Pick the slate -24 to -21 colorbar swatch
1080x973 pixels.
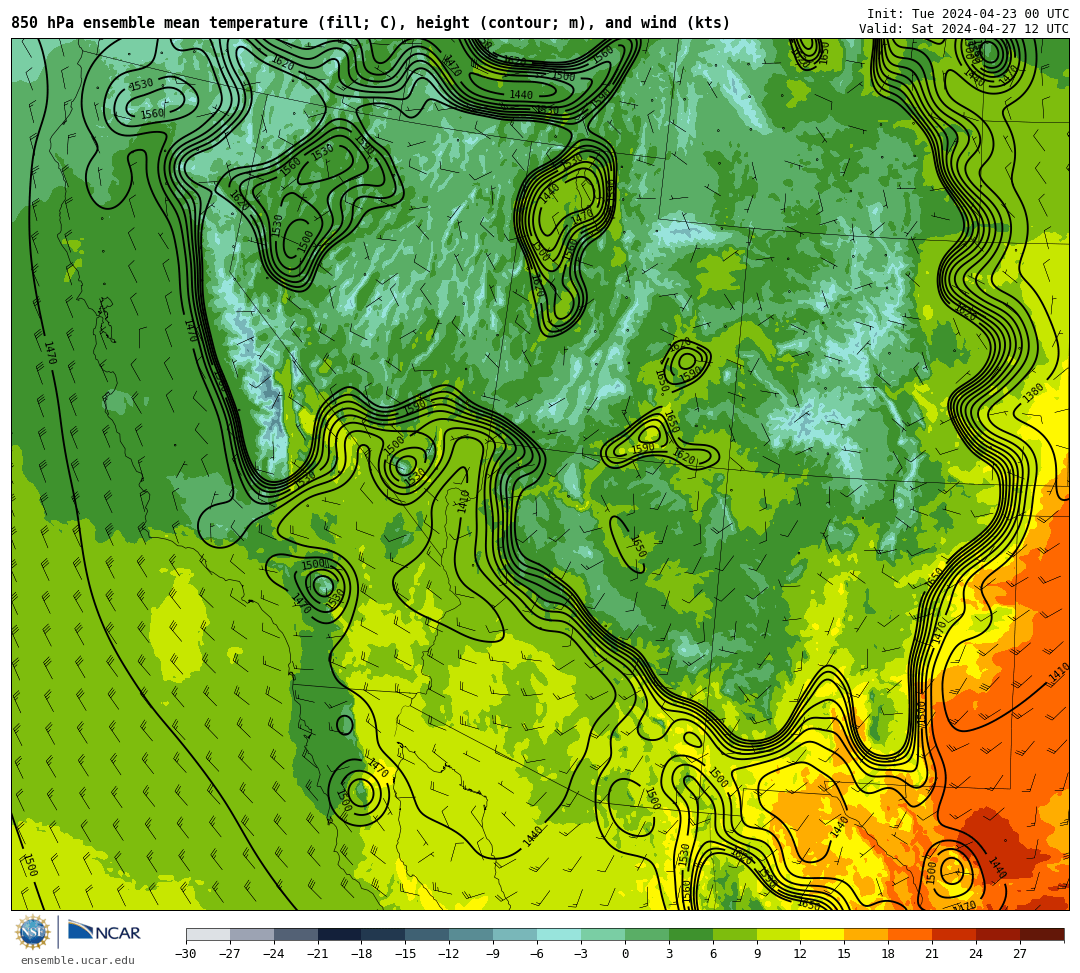[x=296, y=934]
